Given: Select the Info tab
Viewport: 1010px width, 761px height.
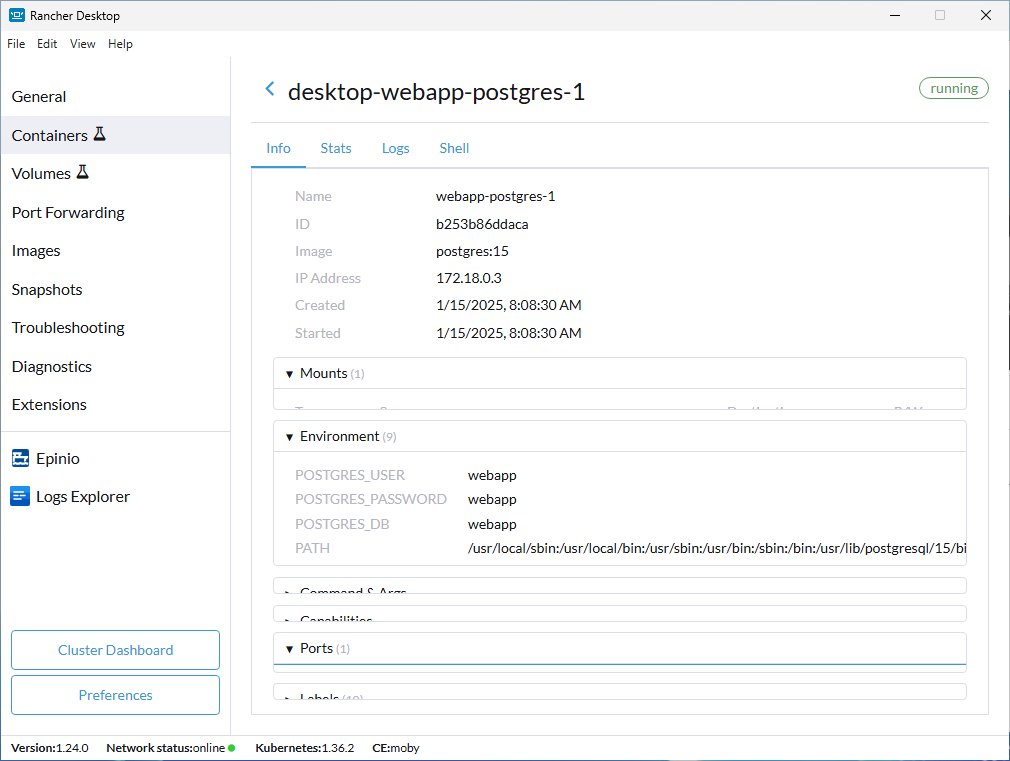Looking at the screenshot, I should tap(278, 148).
